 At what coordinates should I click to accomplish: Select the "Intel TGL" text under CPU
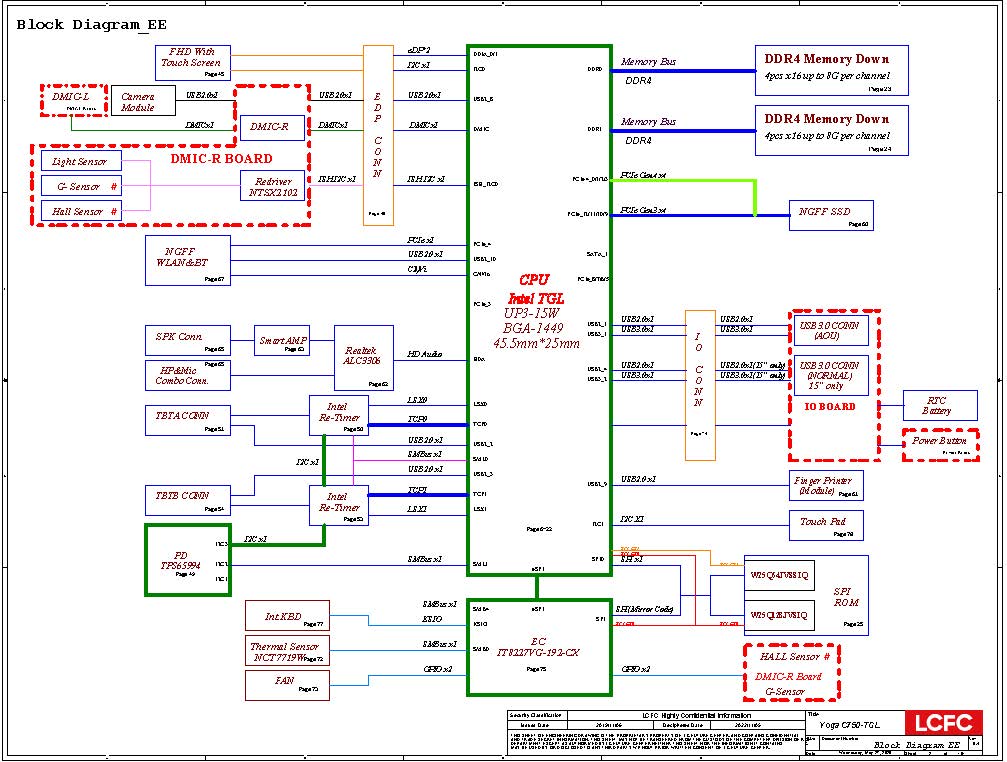[x=536, y=299]
